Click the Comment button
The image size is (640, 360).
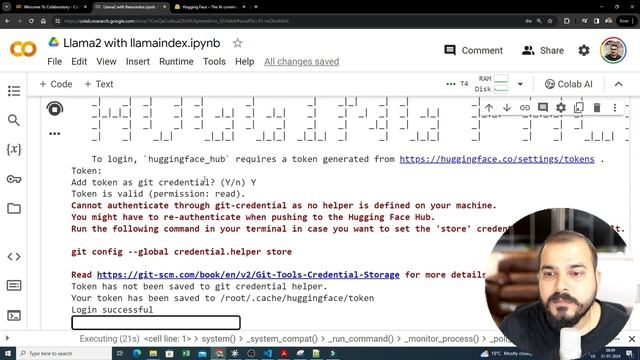[473, 50]
